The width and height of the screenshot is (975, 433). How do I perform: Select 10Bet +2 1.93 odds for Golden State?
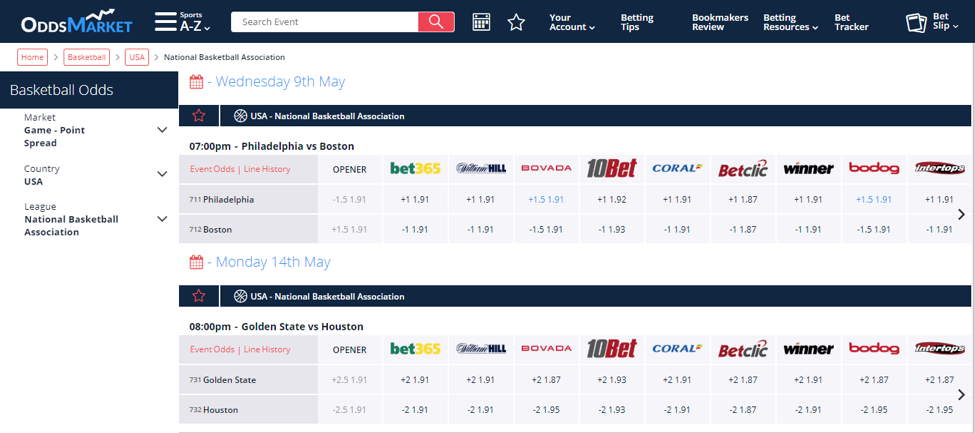(x=612, y=380)
